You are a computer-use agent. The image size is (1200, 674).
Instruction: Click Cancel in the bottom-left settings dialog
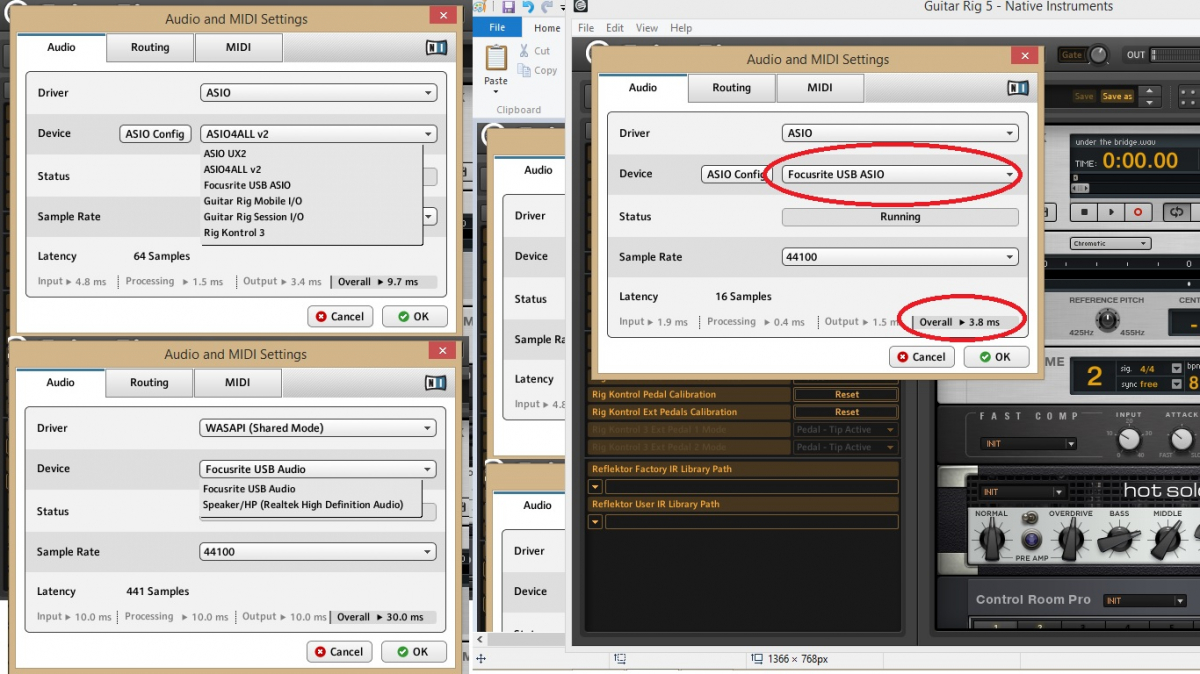pyautogui.click(x=340, y=651)
